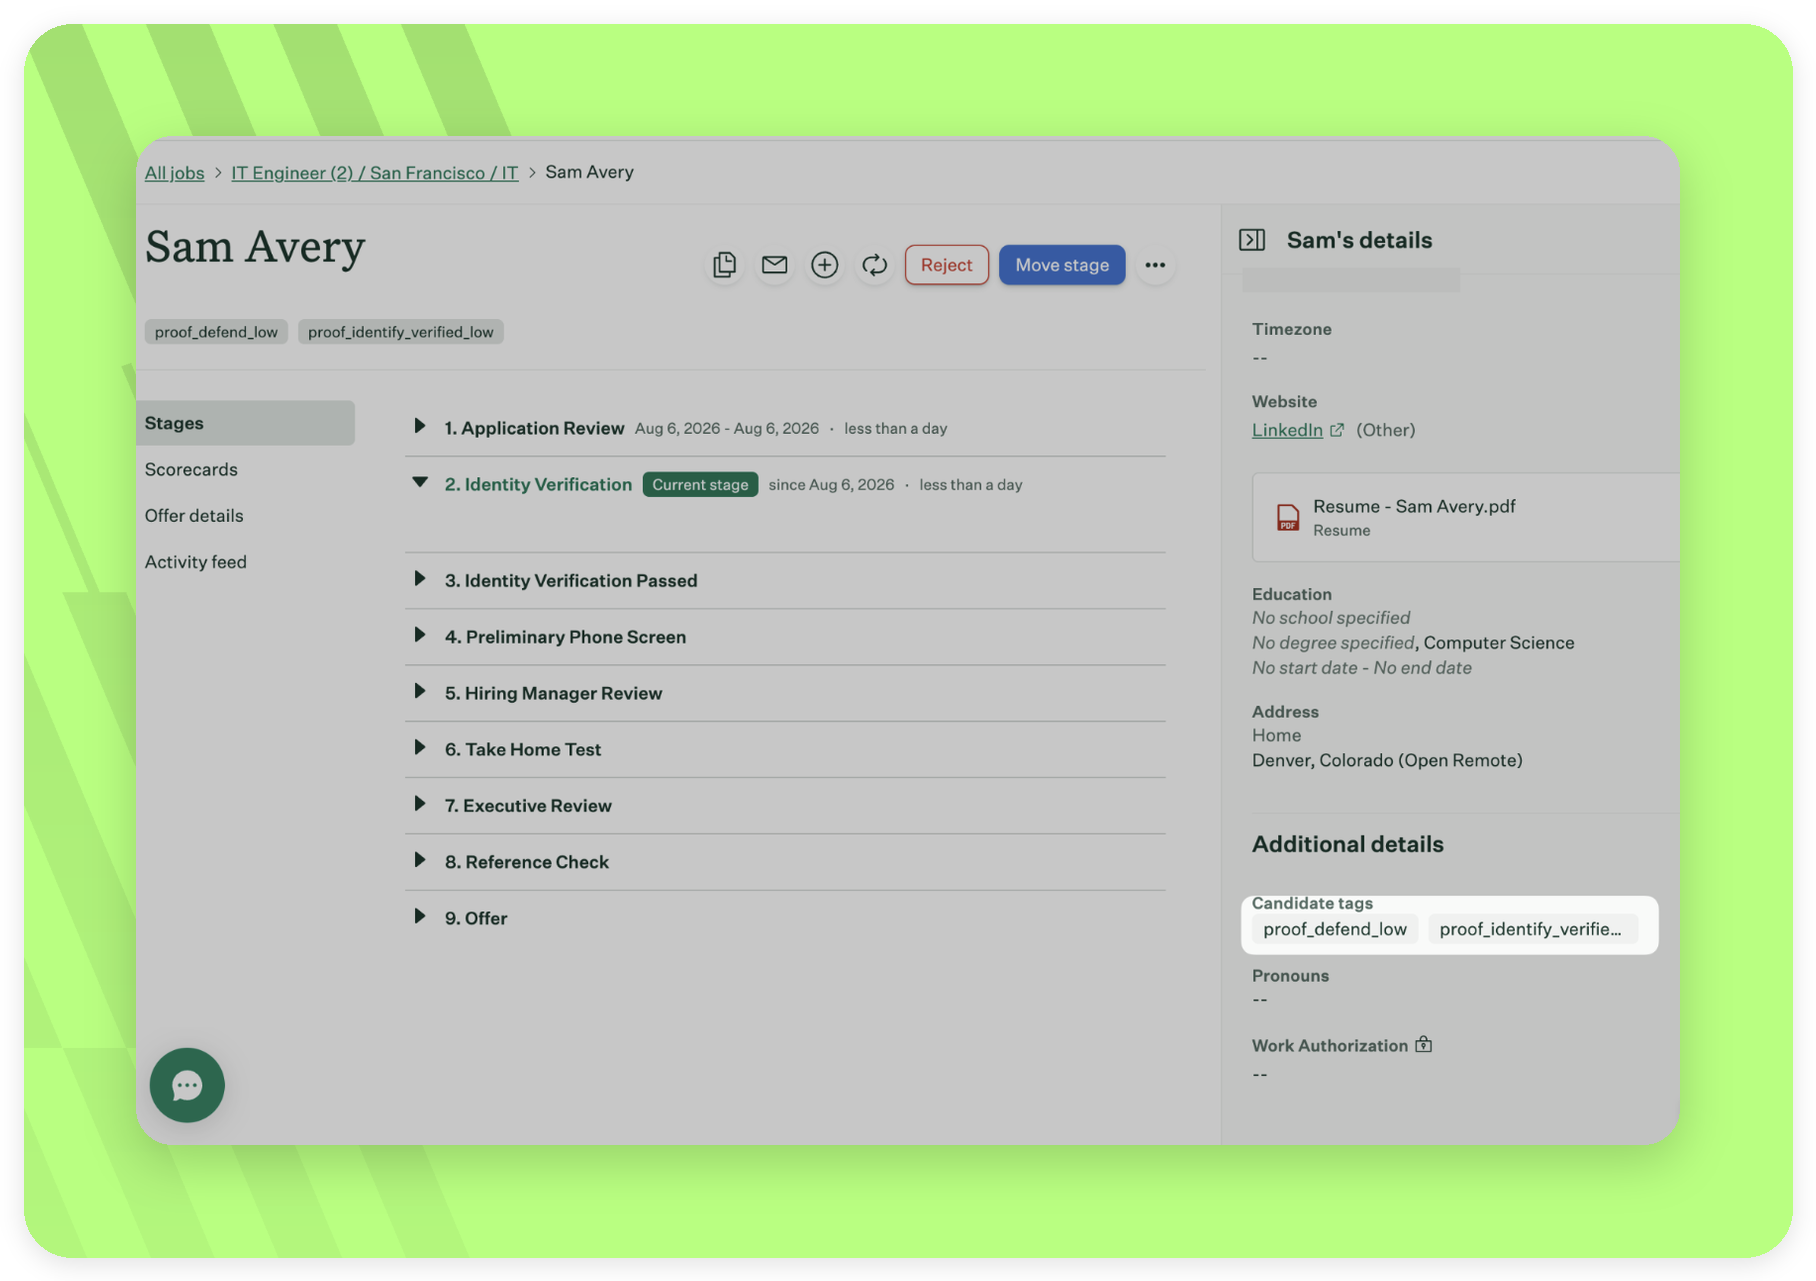This screenshot has width=1816, height=1281.
Task: Go to All jobs breadcrumb link
Action: coord(174,173)
